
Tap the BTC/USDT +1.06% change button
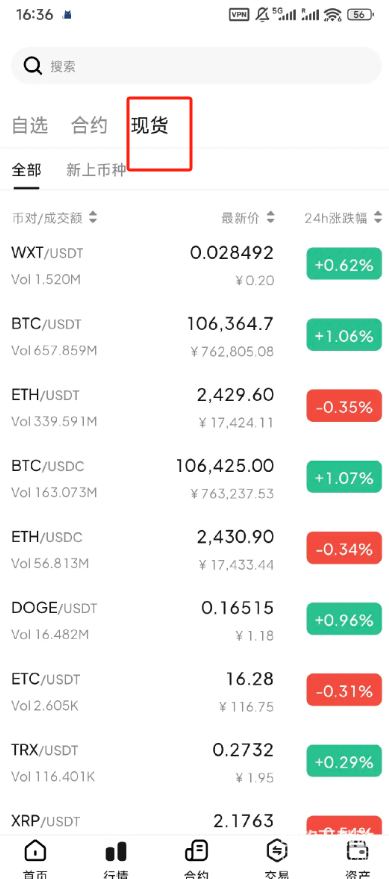(344, 336)
